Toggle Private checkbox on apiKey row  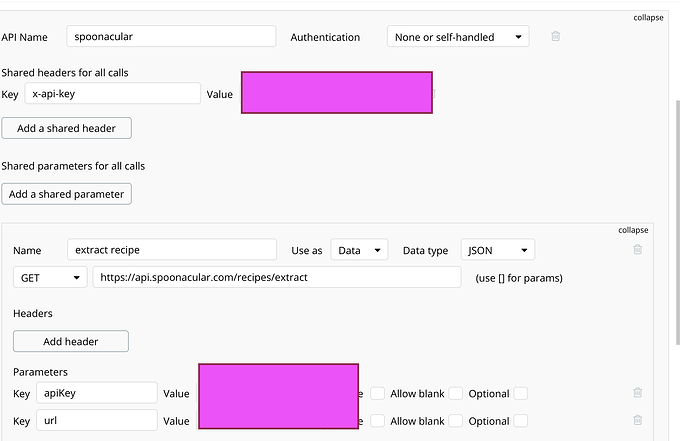(x=377, y=394)
